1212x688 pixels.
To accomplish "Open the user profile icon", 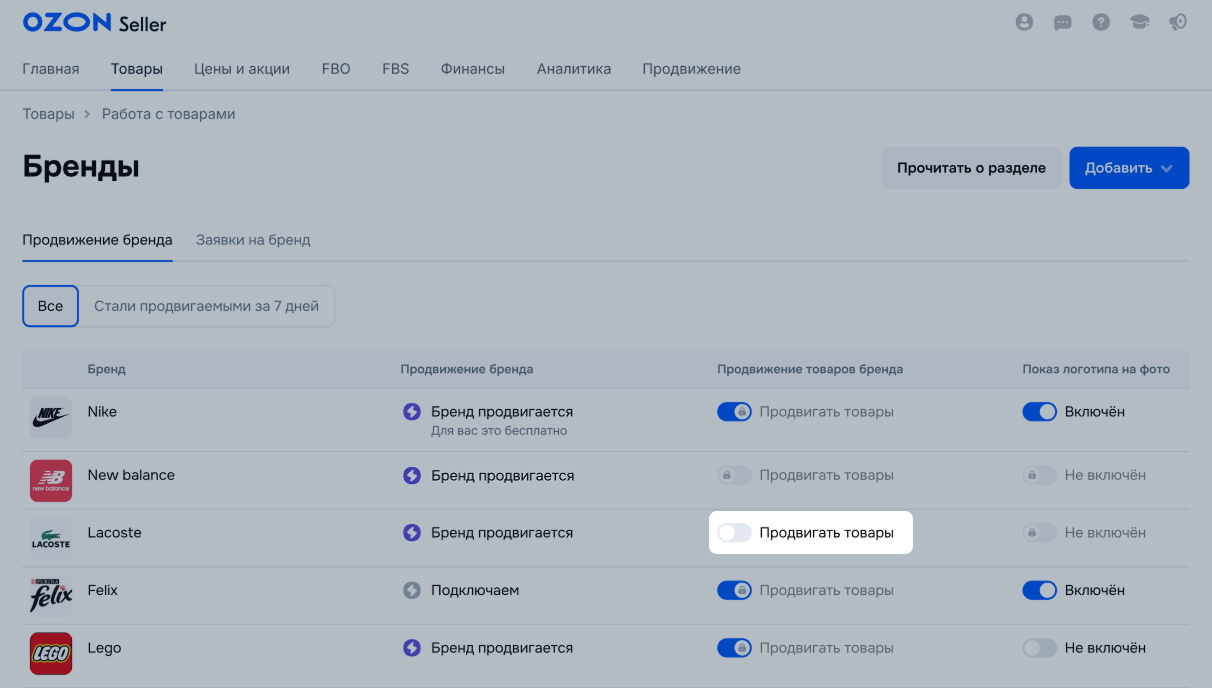I will click(x=1024, y=22).
